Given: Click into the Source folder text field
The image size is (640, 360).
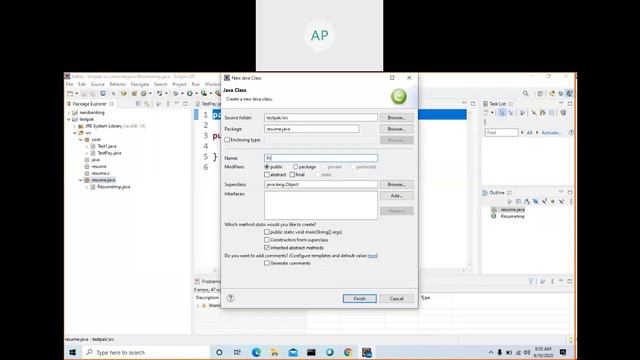Looking at the screenshot, I should [321, 118].
